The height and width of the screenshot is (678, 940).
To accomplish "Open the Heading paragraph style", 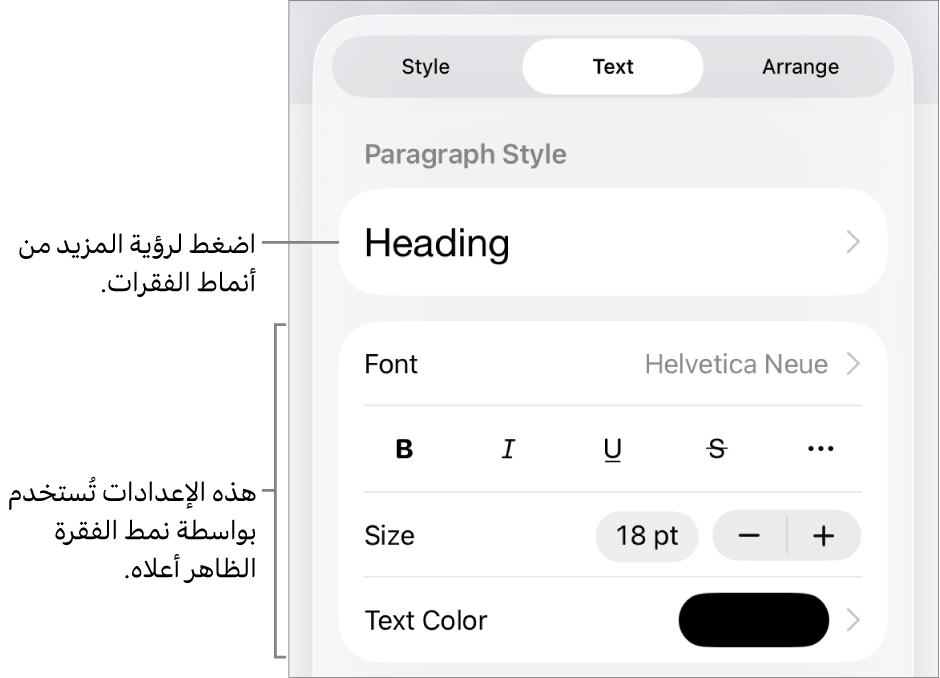I will [x=438, y=243].
